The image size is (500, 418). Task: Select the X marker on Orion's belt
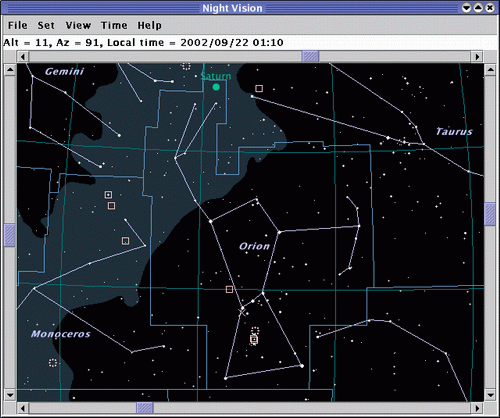click(242, 312)
